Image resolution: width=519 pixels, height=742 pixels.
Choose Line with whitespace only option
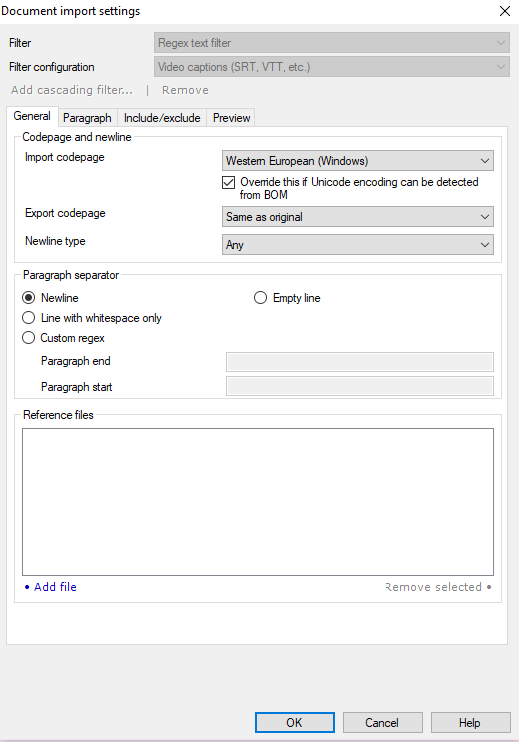tap(28, 318)
